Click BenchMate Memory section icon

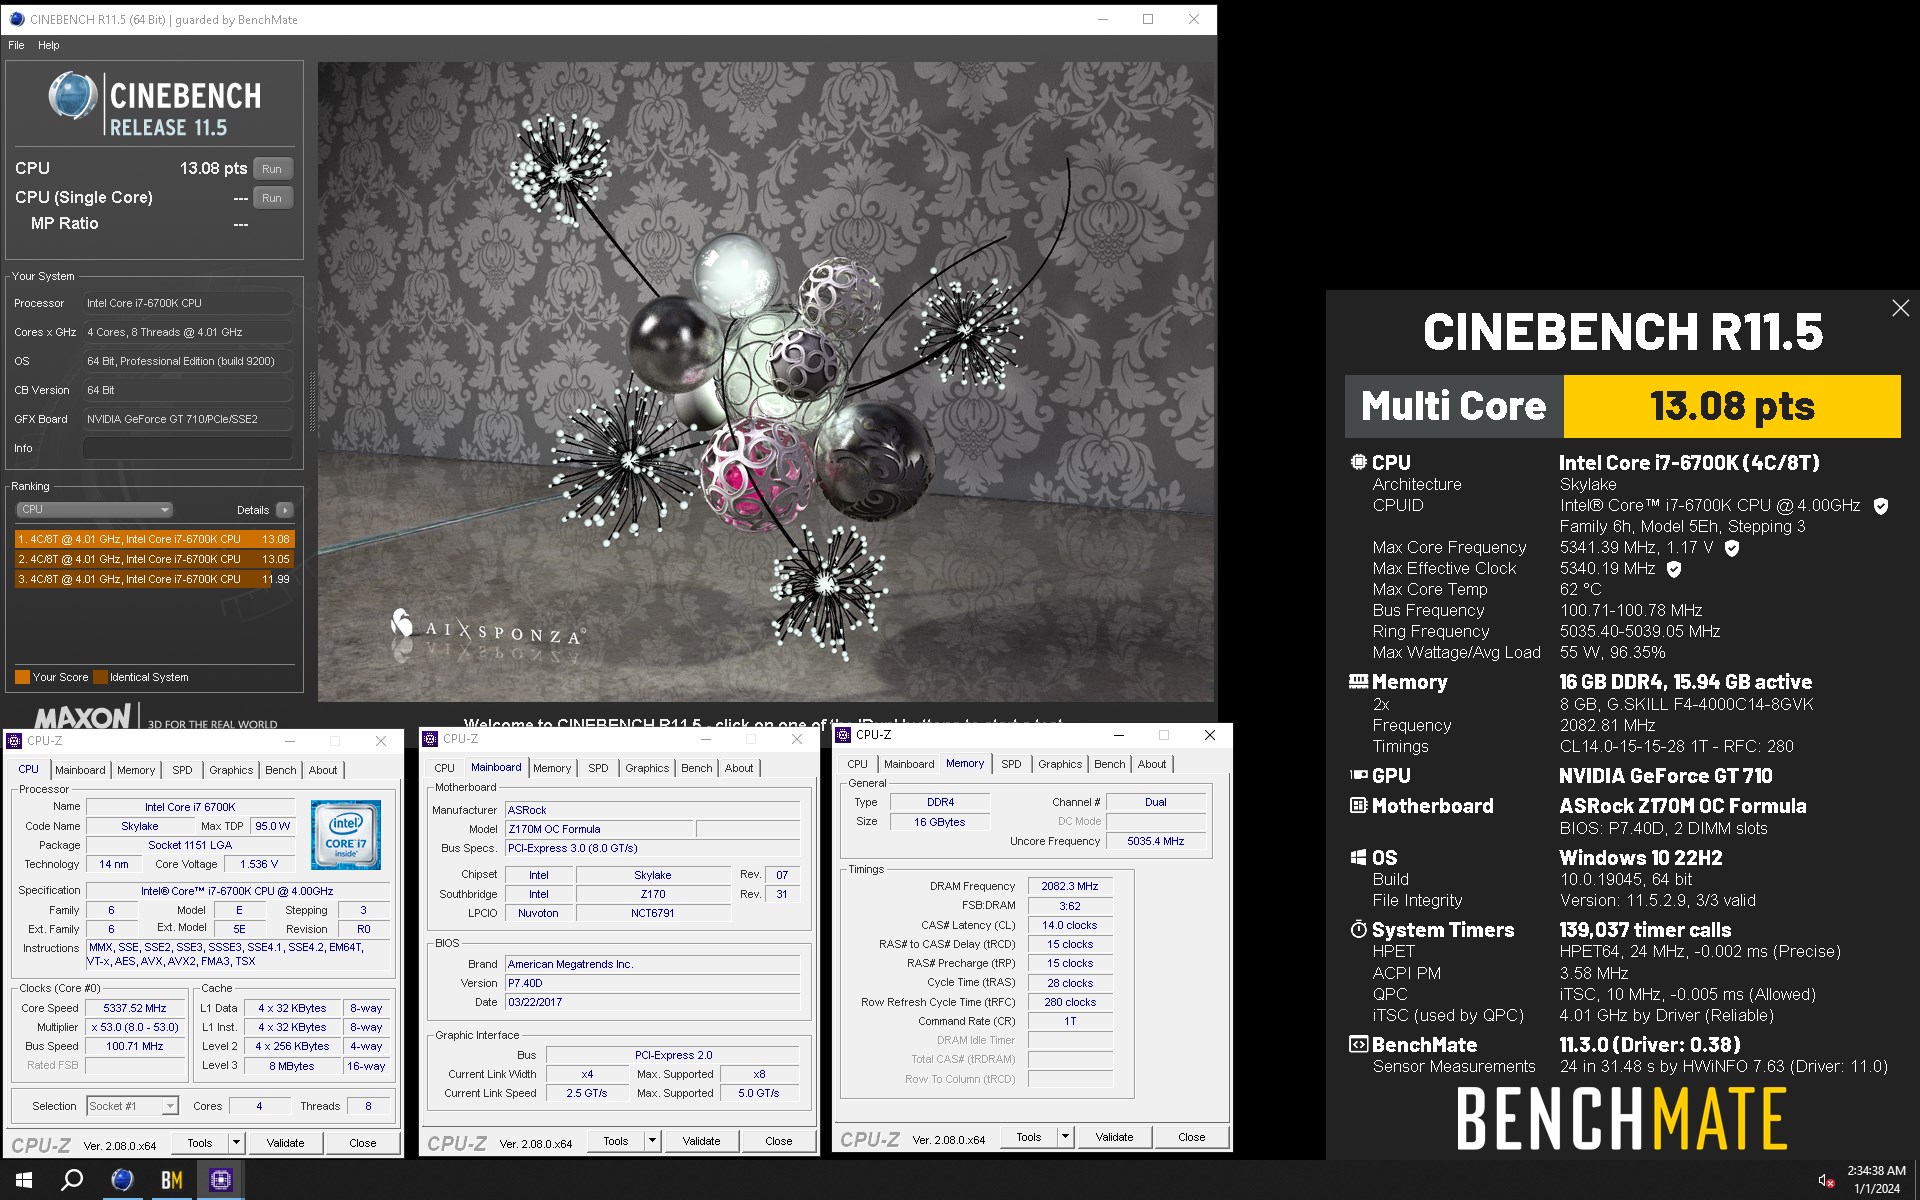[1358, 681]
